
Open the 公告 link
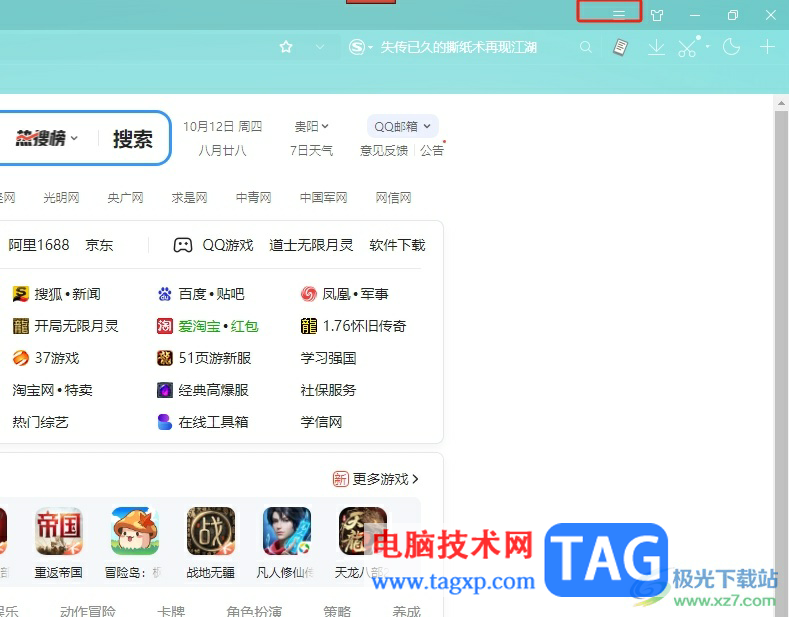pos(432,150)
